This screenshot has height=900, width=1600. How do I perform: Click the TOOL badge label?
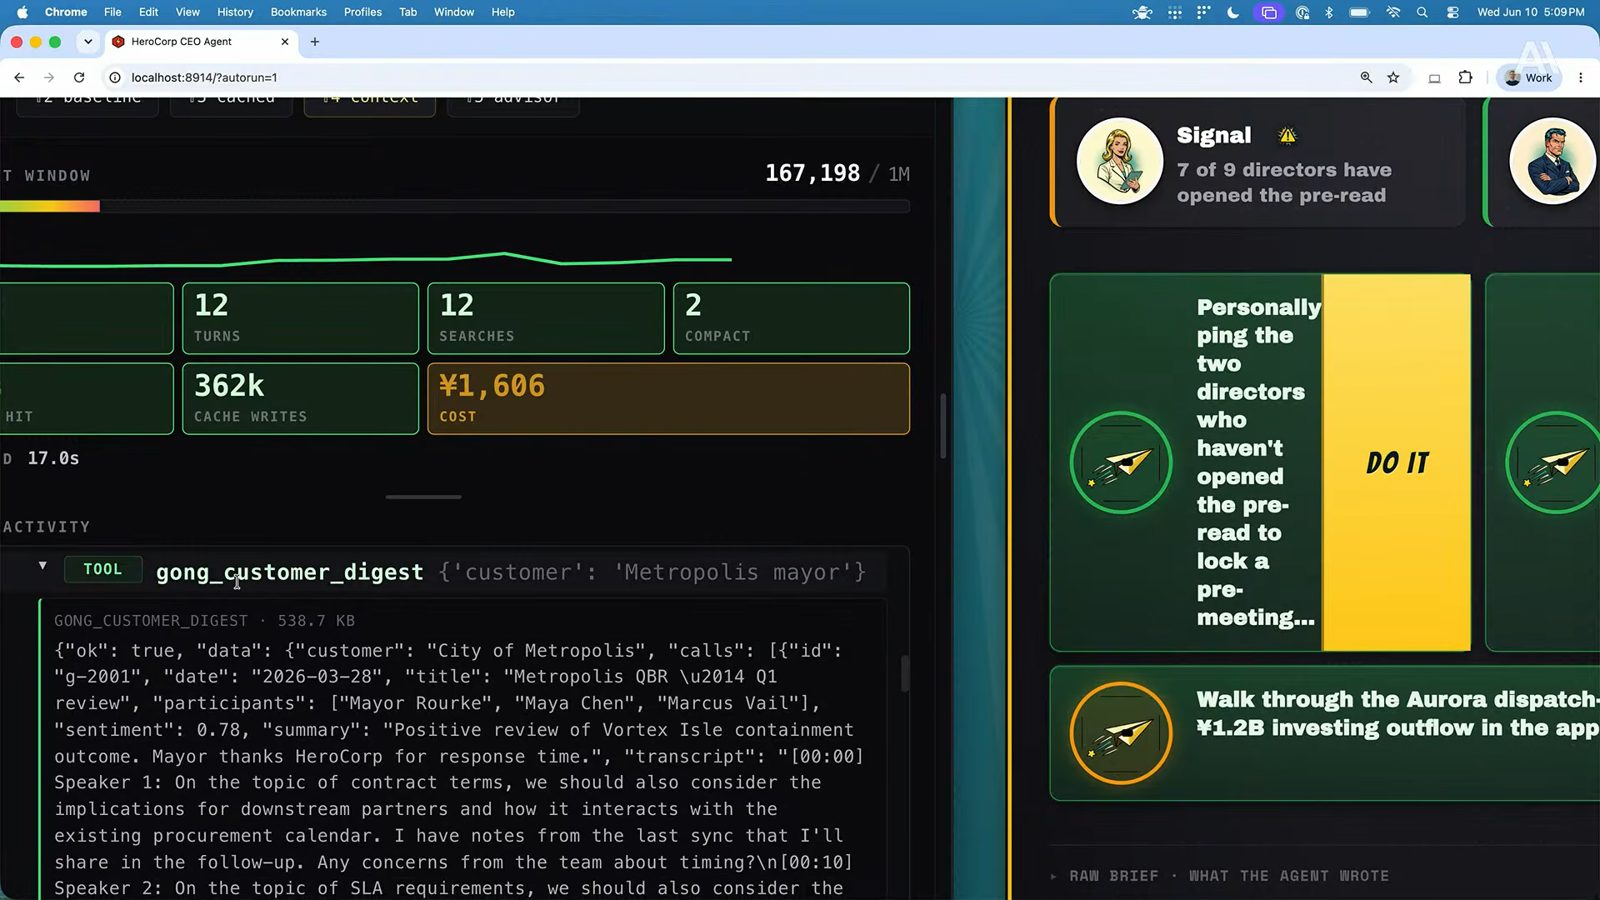[x=102, y=569]
